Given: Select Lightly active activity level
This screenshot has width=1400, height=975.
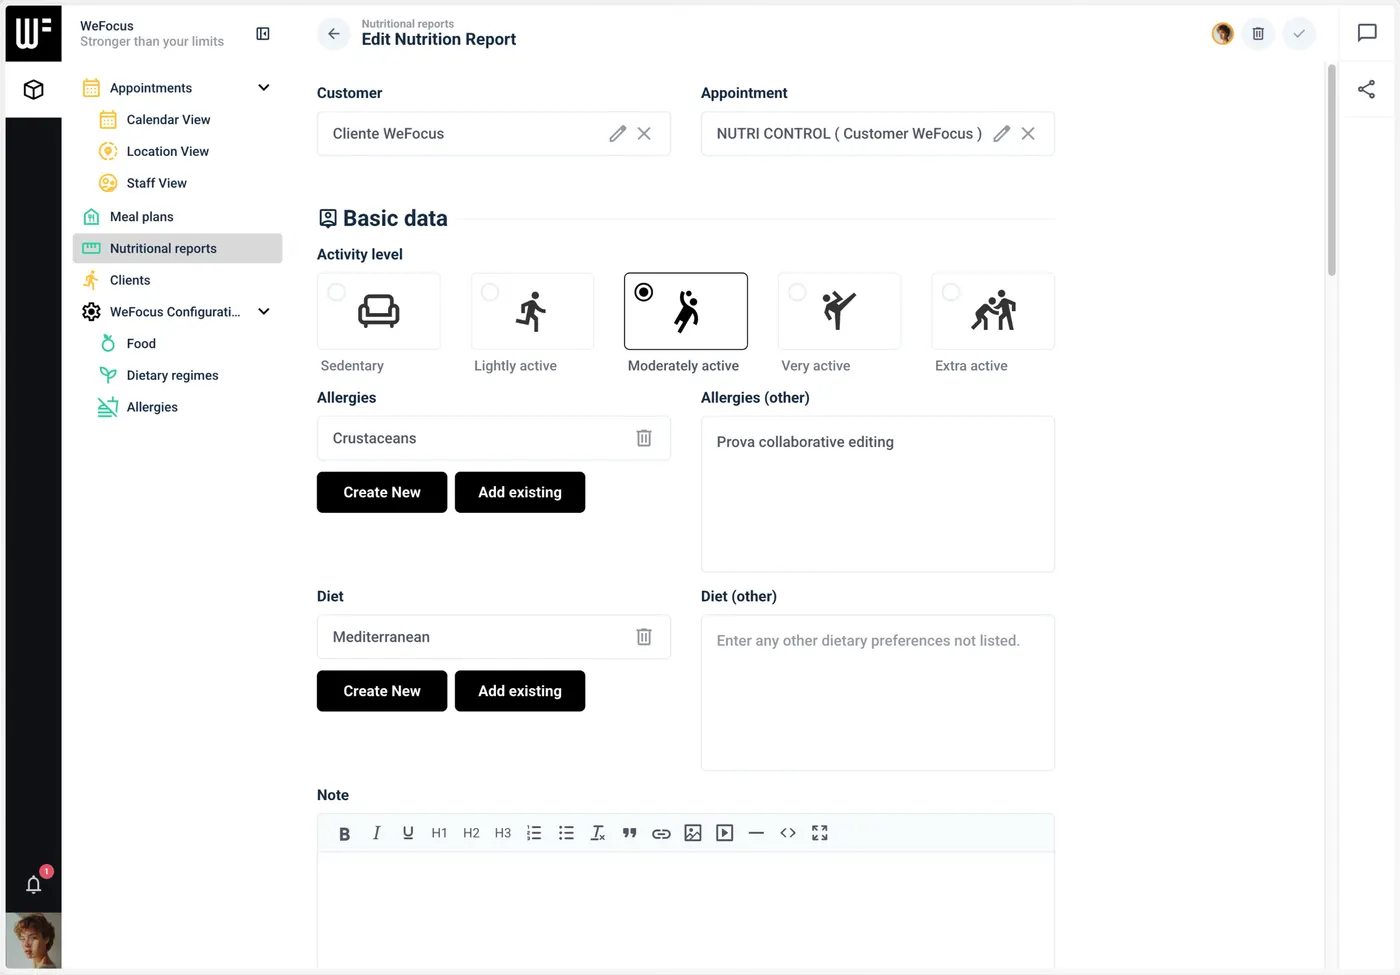Looking at the screenshot, I should [532, 312].
